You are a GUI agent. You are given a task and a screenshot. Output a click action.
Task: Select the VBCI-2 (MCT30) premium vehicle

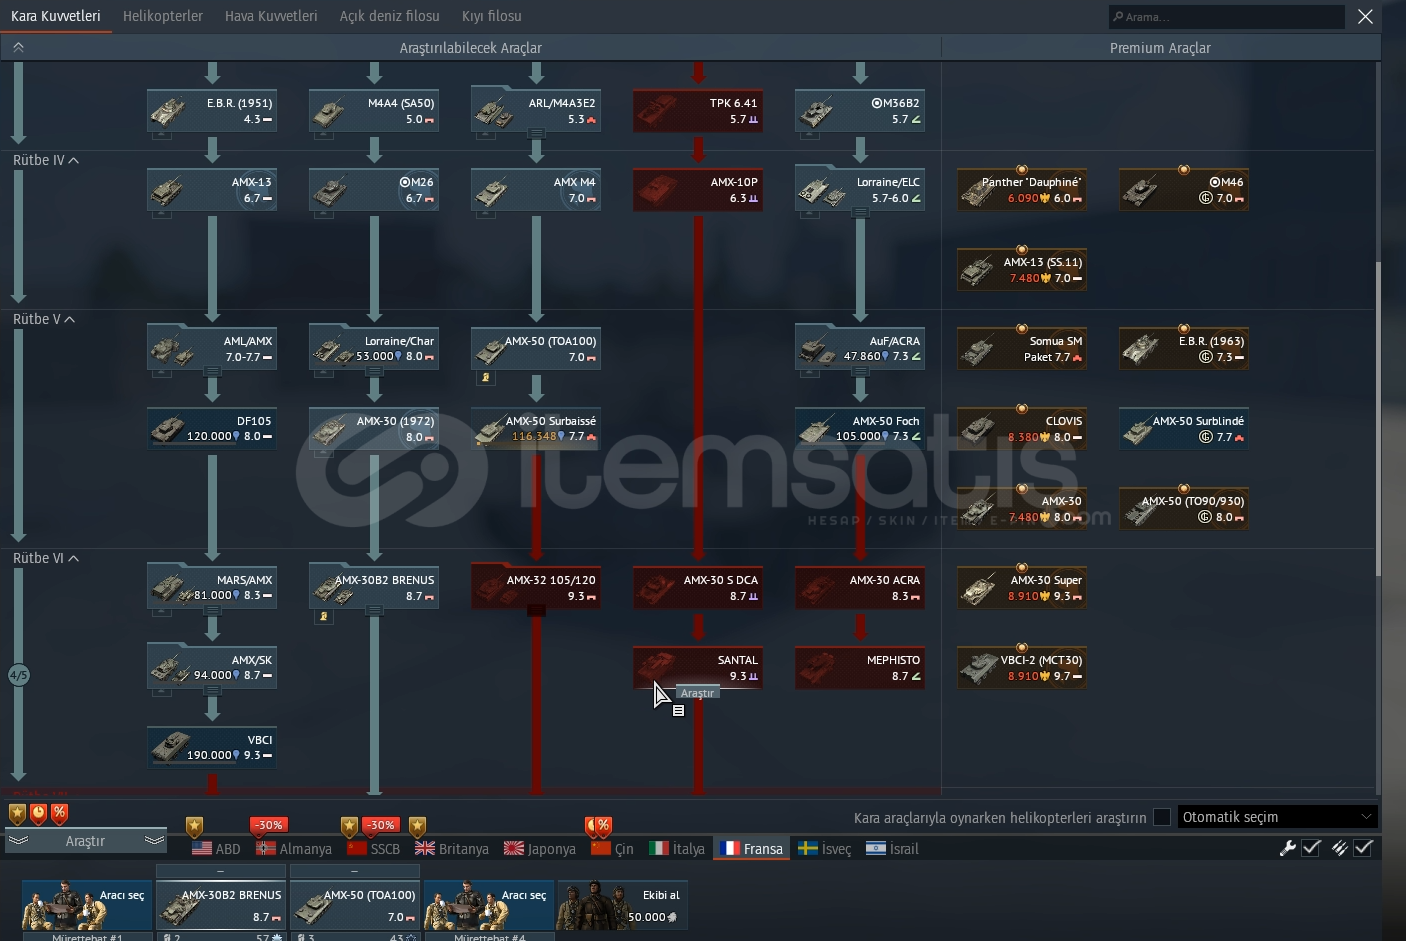(x=1022, y=668)
